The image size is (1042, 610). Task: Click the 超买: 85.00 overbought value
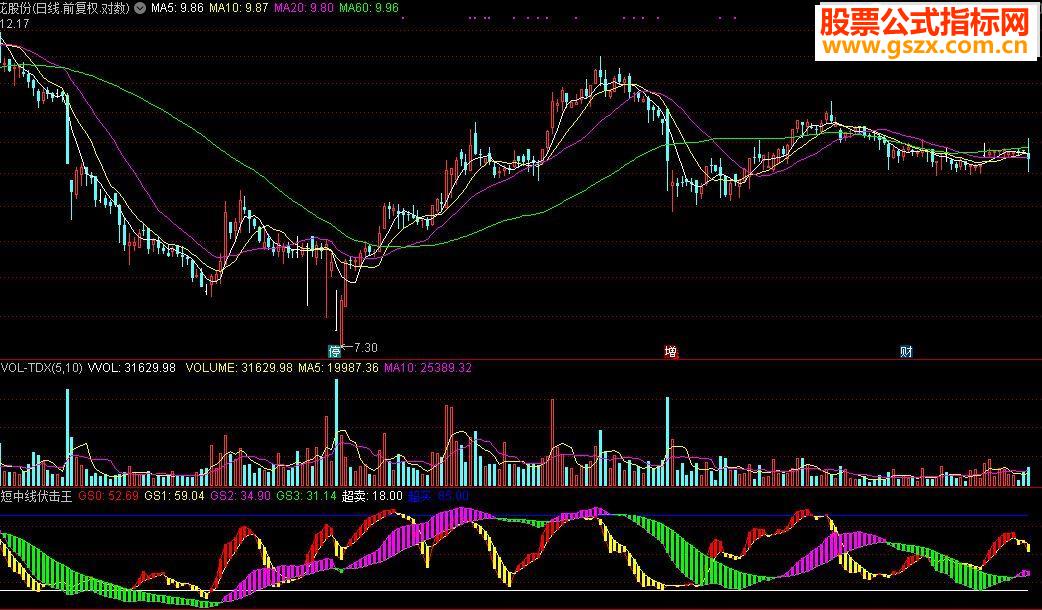coord(438,496)
